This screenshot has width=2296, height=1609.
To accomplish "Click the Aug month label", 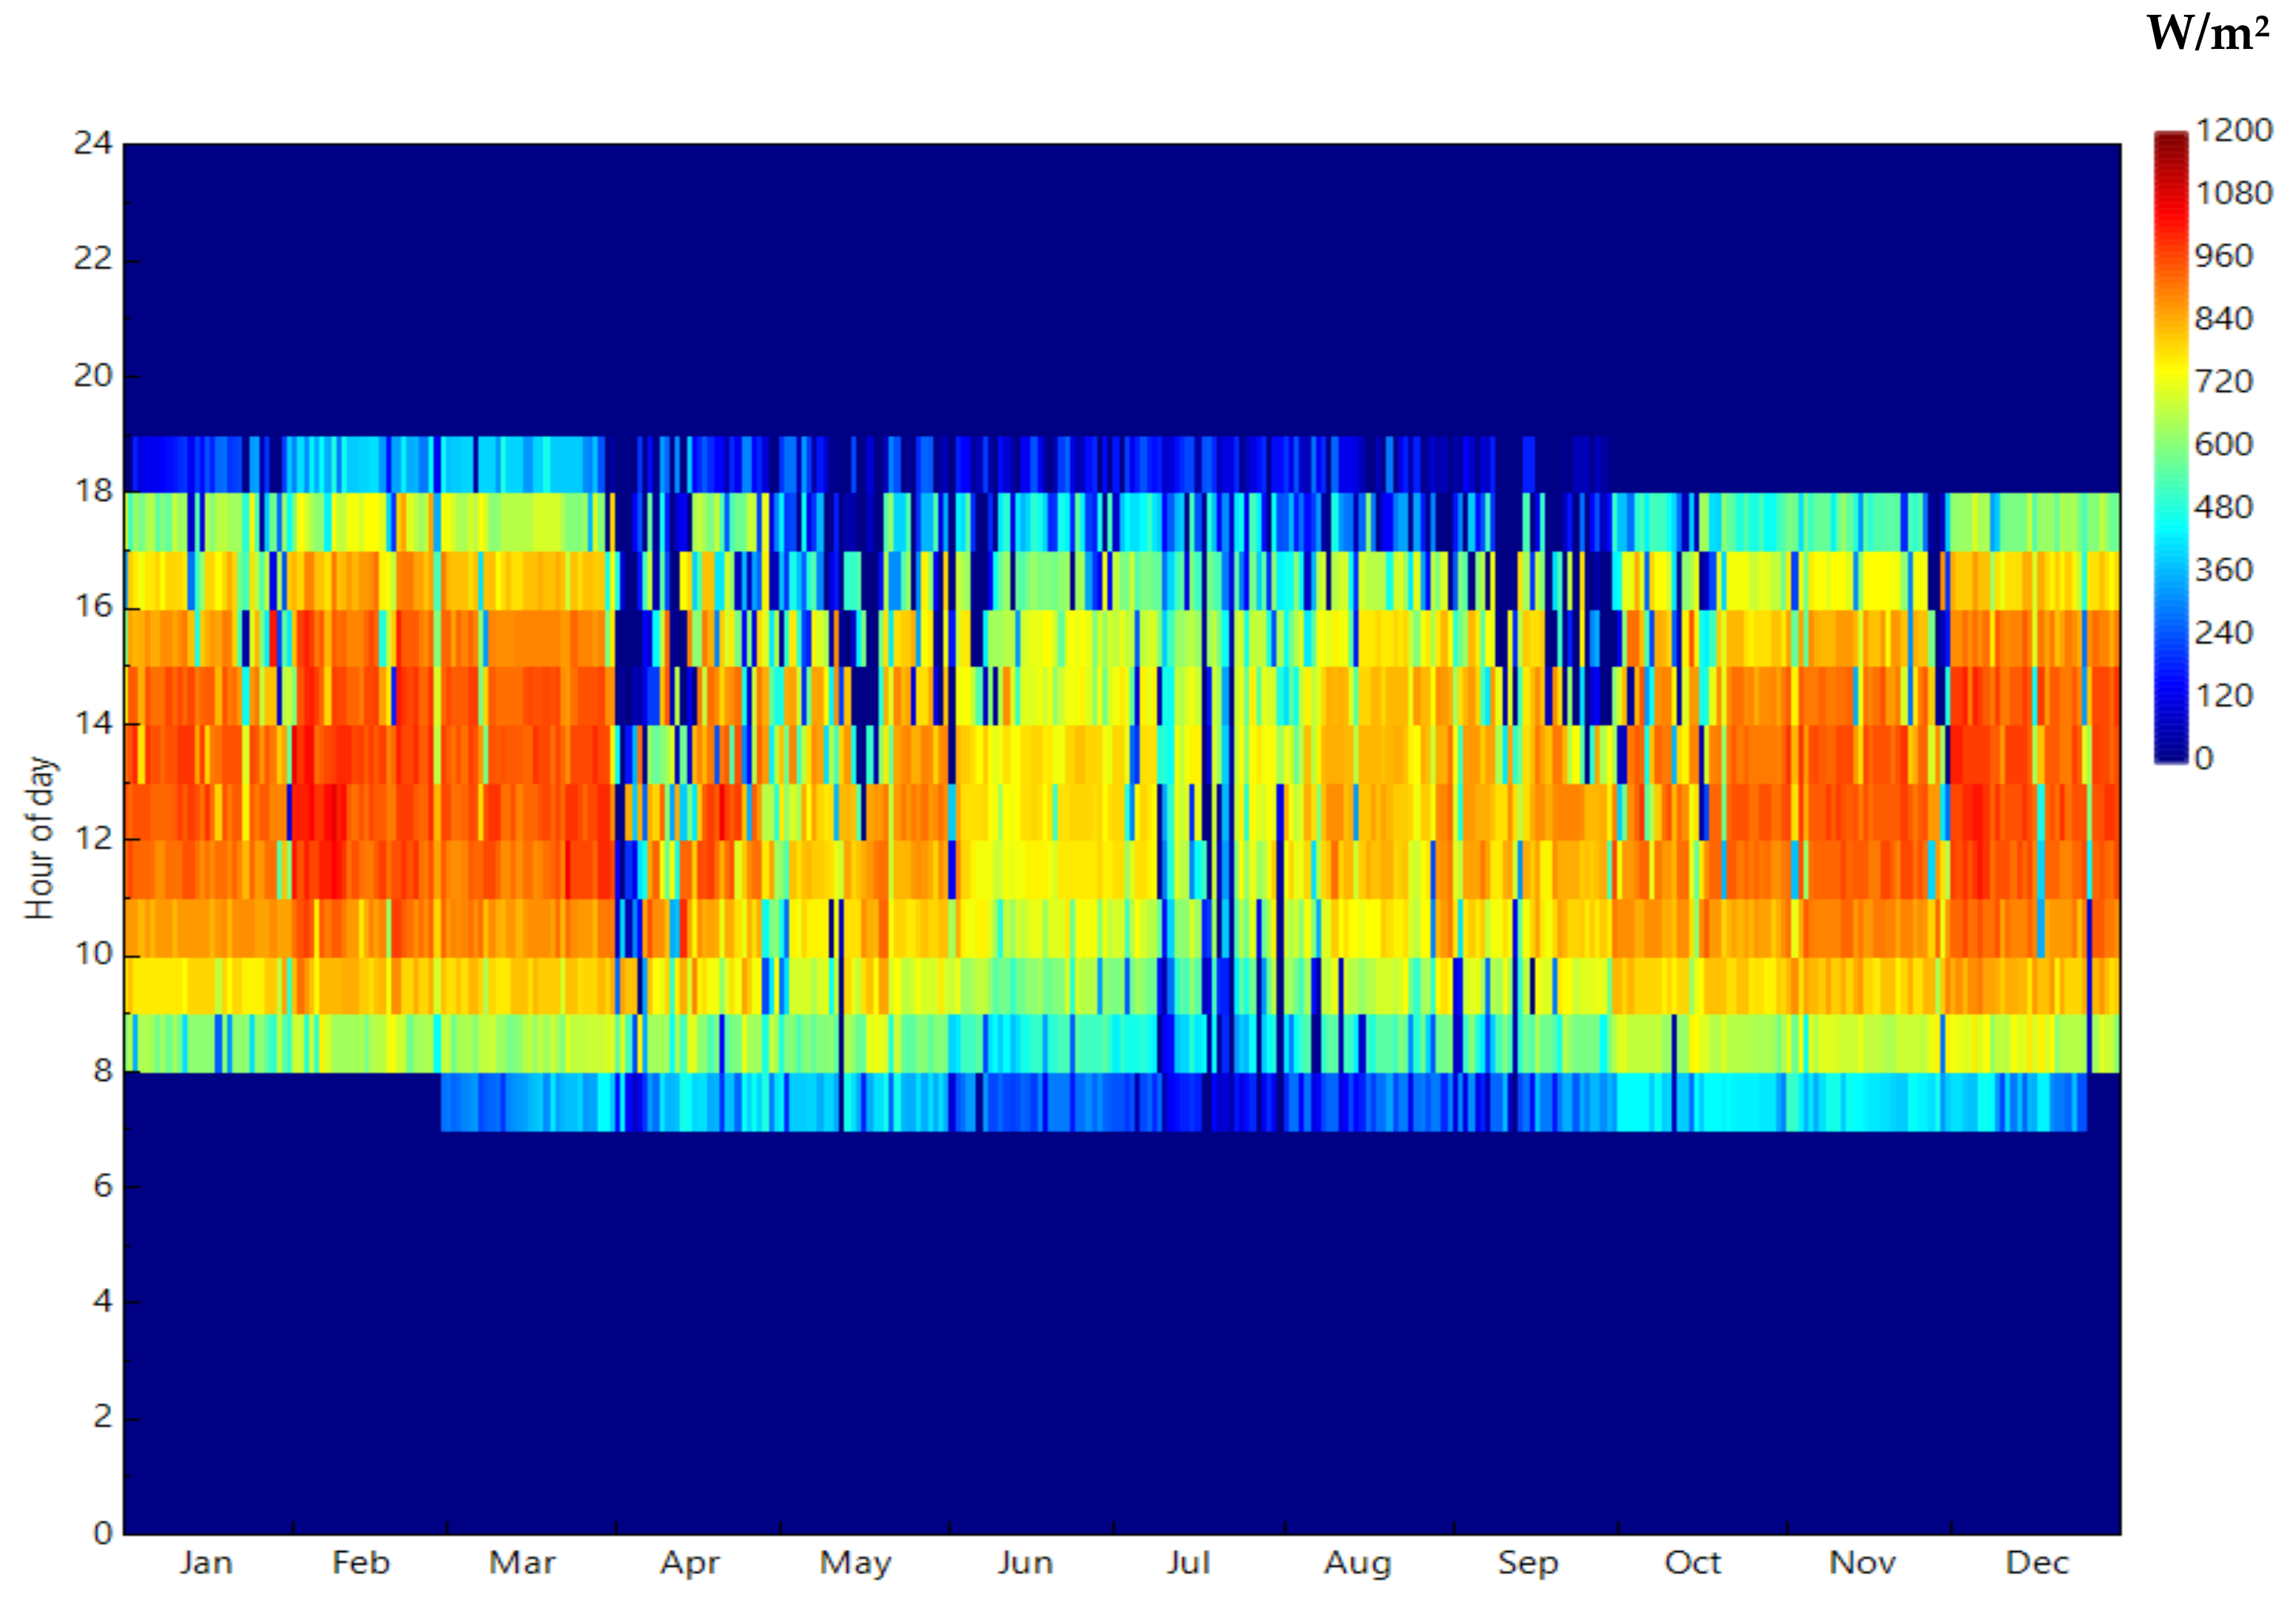I will click(x=1357, y=1563).
